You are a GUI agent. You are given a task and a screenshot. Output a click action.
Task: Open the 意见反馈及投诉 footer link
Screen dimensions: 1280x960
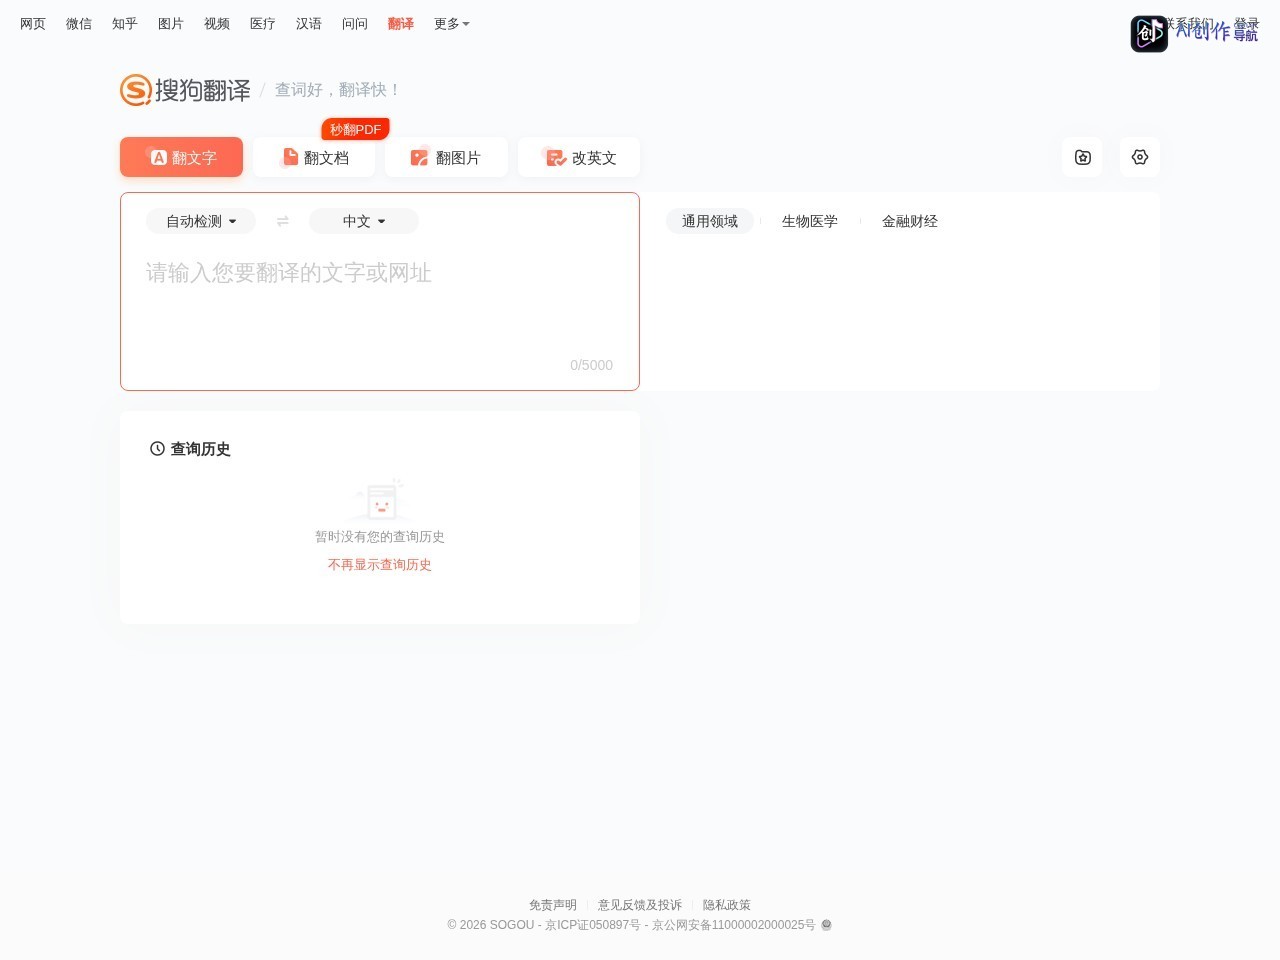640,905
